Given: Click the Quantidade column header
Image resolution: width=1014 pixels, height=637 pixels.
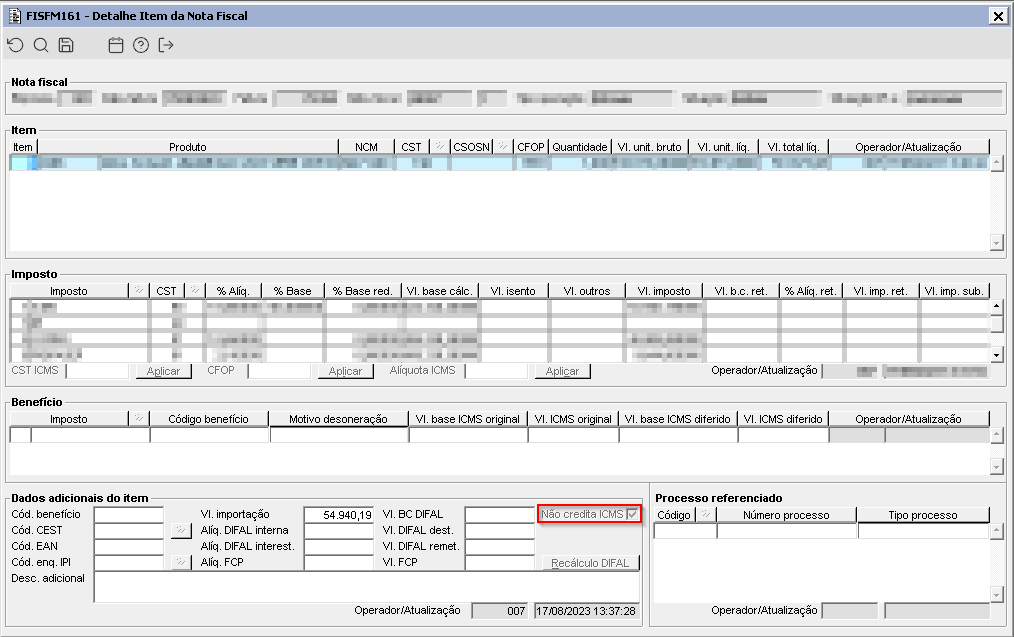Looking at the screenshot, I should (x=580, y=147).
